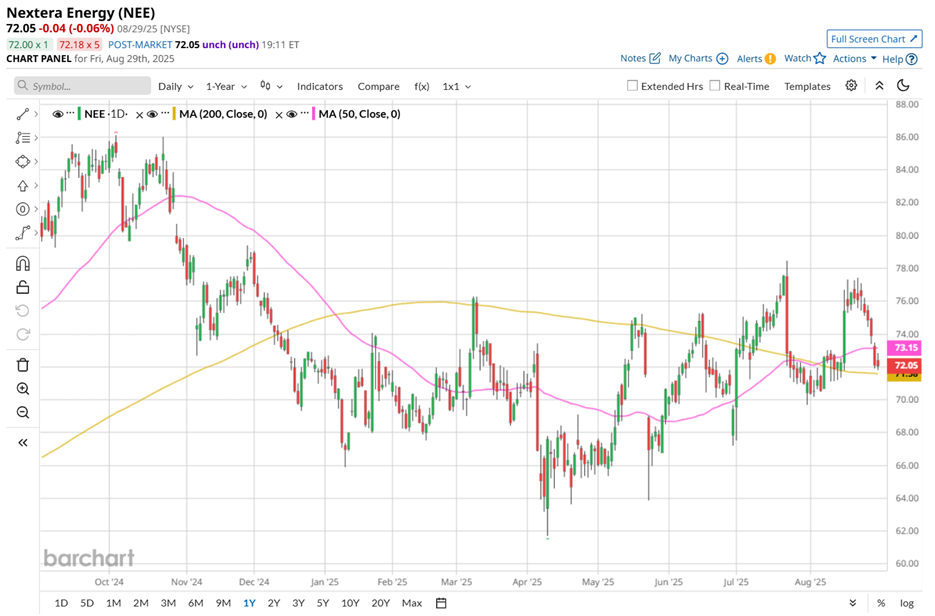Open the Indicators panel
The image size is (935, 616).
click(x=320, y=86)
